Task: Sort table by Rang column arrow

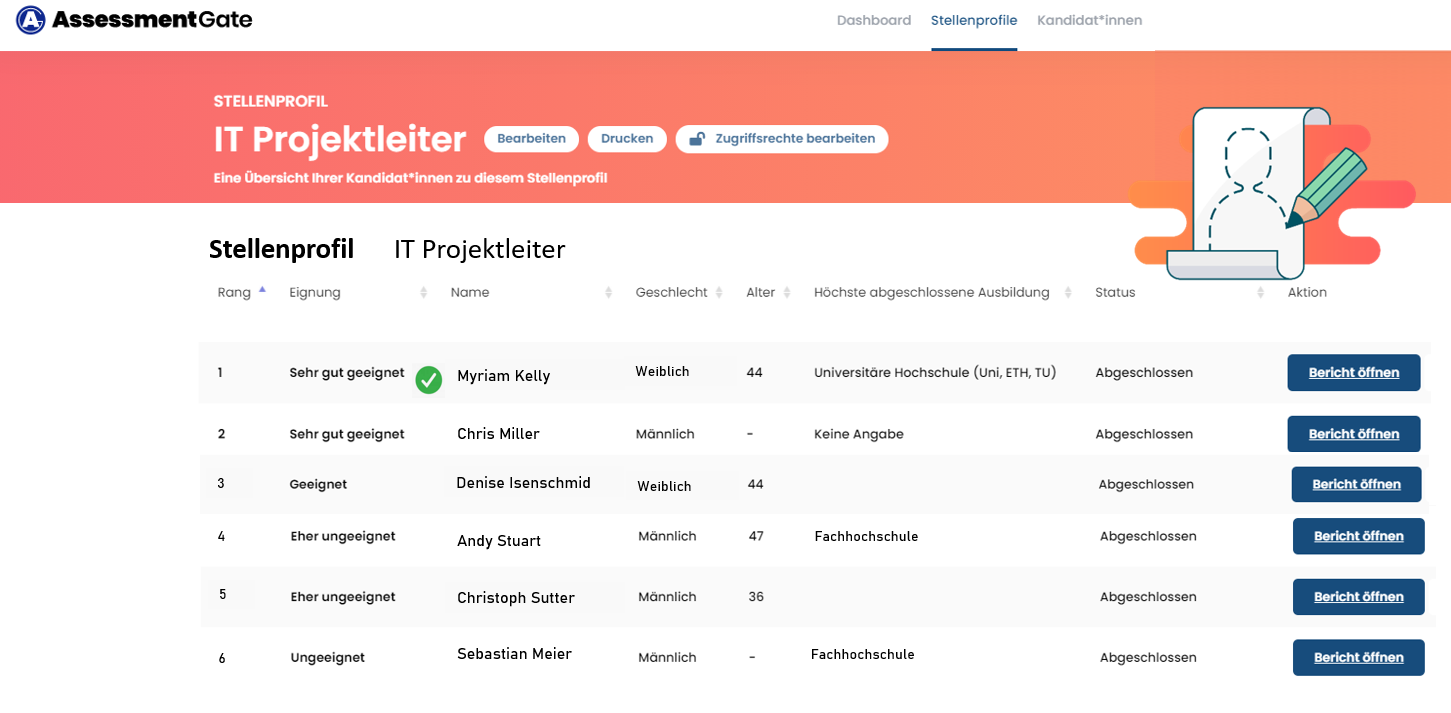Action: click(x=262, y=291)
